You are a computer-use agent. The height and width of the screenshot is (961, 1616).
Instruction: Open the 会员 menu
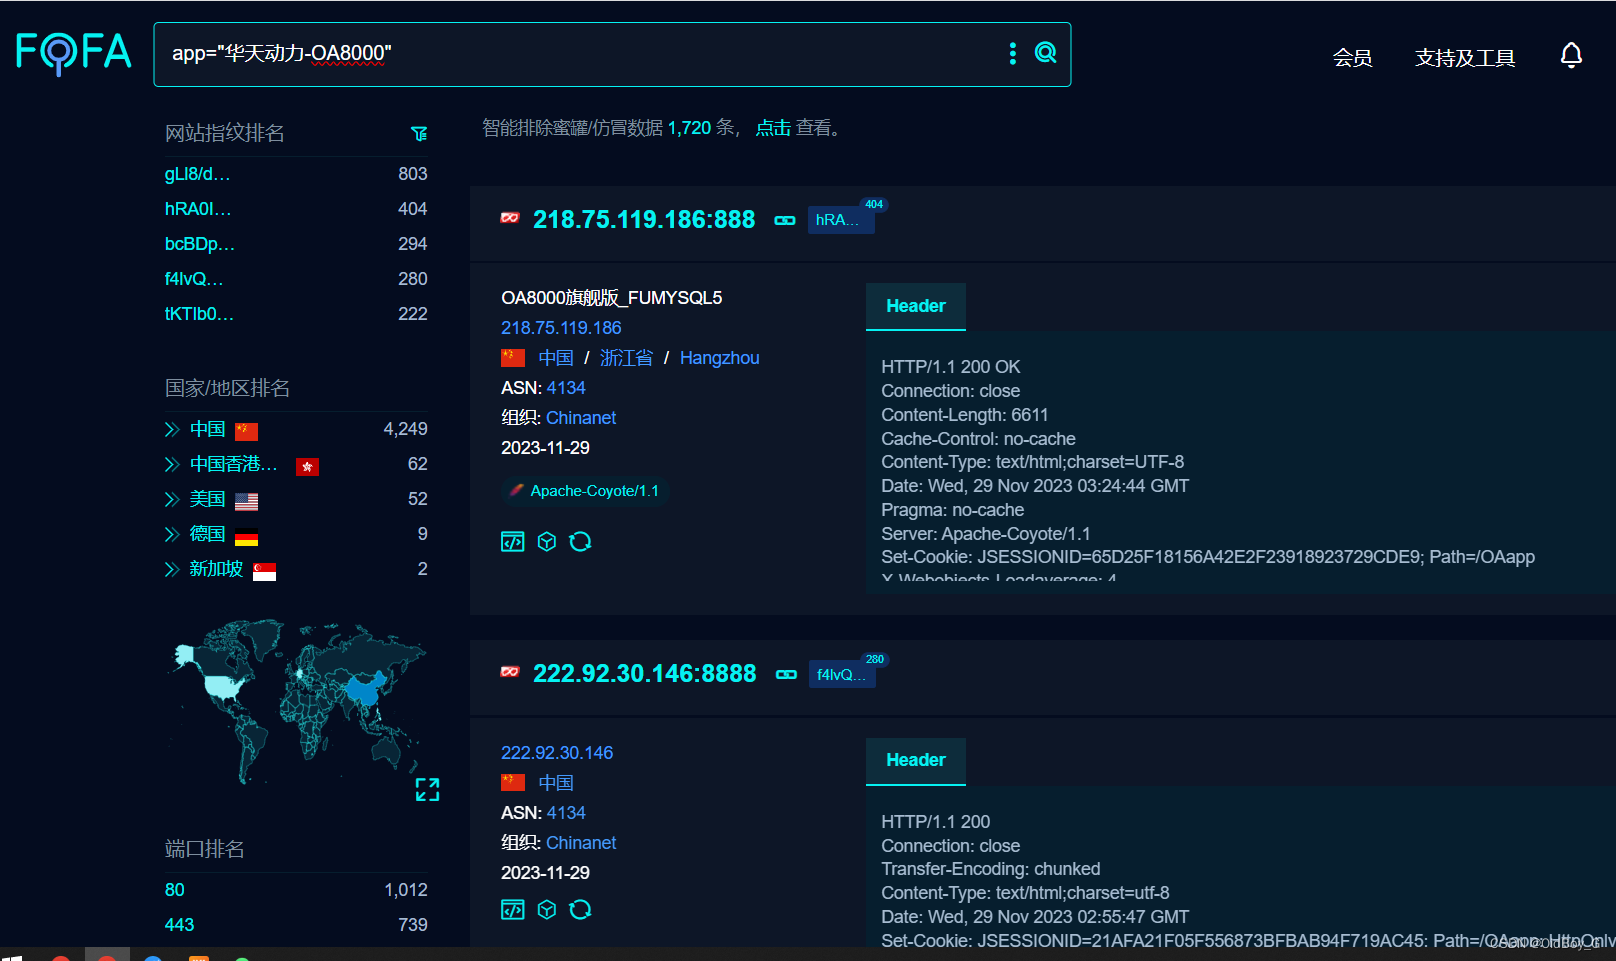point(1352,58)
